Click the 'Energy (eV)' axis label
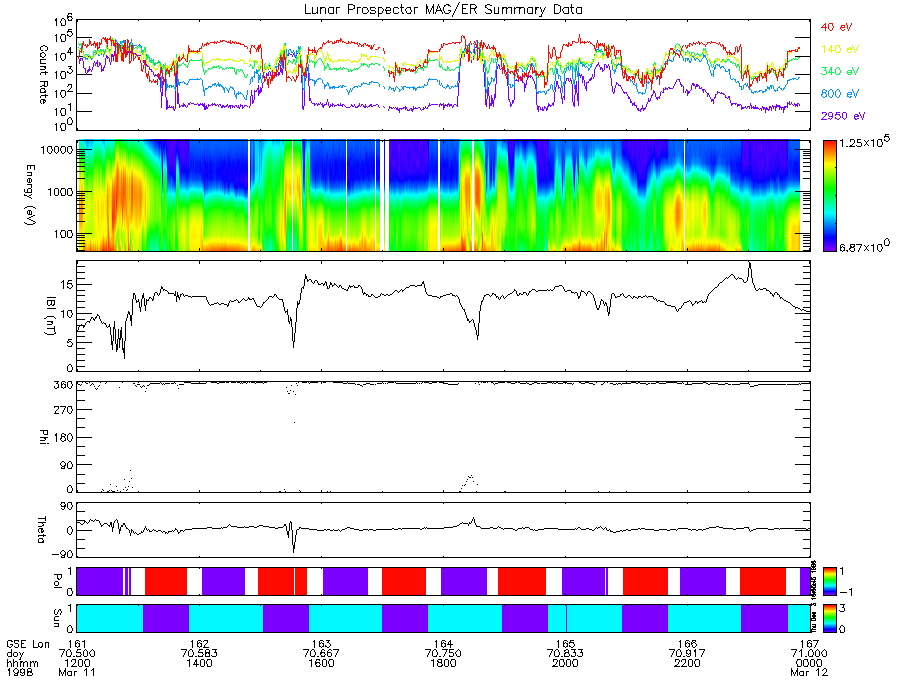This screenshot has width=900, height=700. [30, 195]
